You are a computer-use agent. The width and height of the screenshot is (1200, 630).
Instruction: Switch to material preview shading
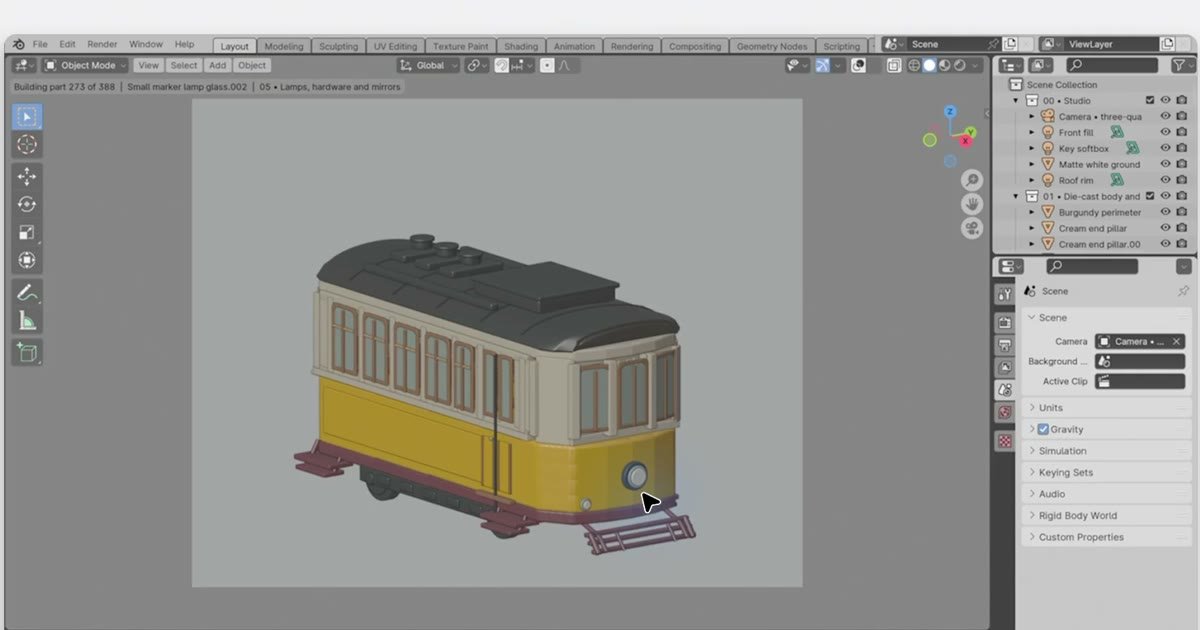pos(944,65)
